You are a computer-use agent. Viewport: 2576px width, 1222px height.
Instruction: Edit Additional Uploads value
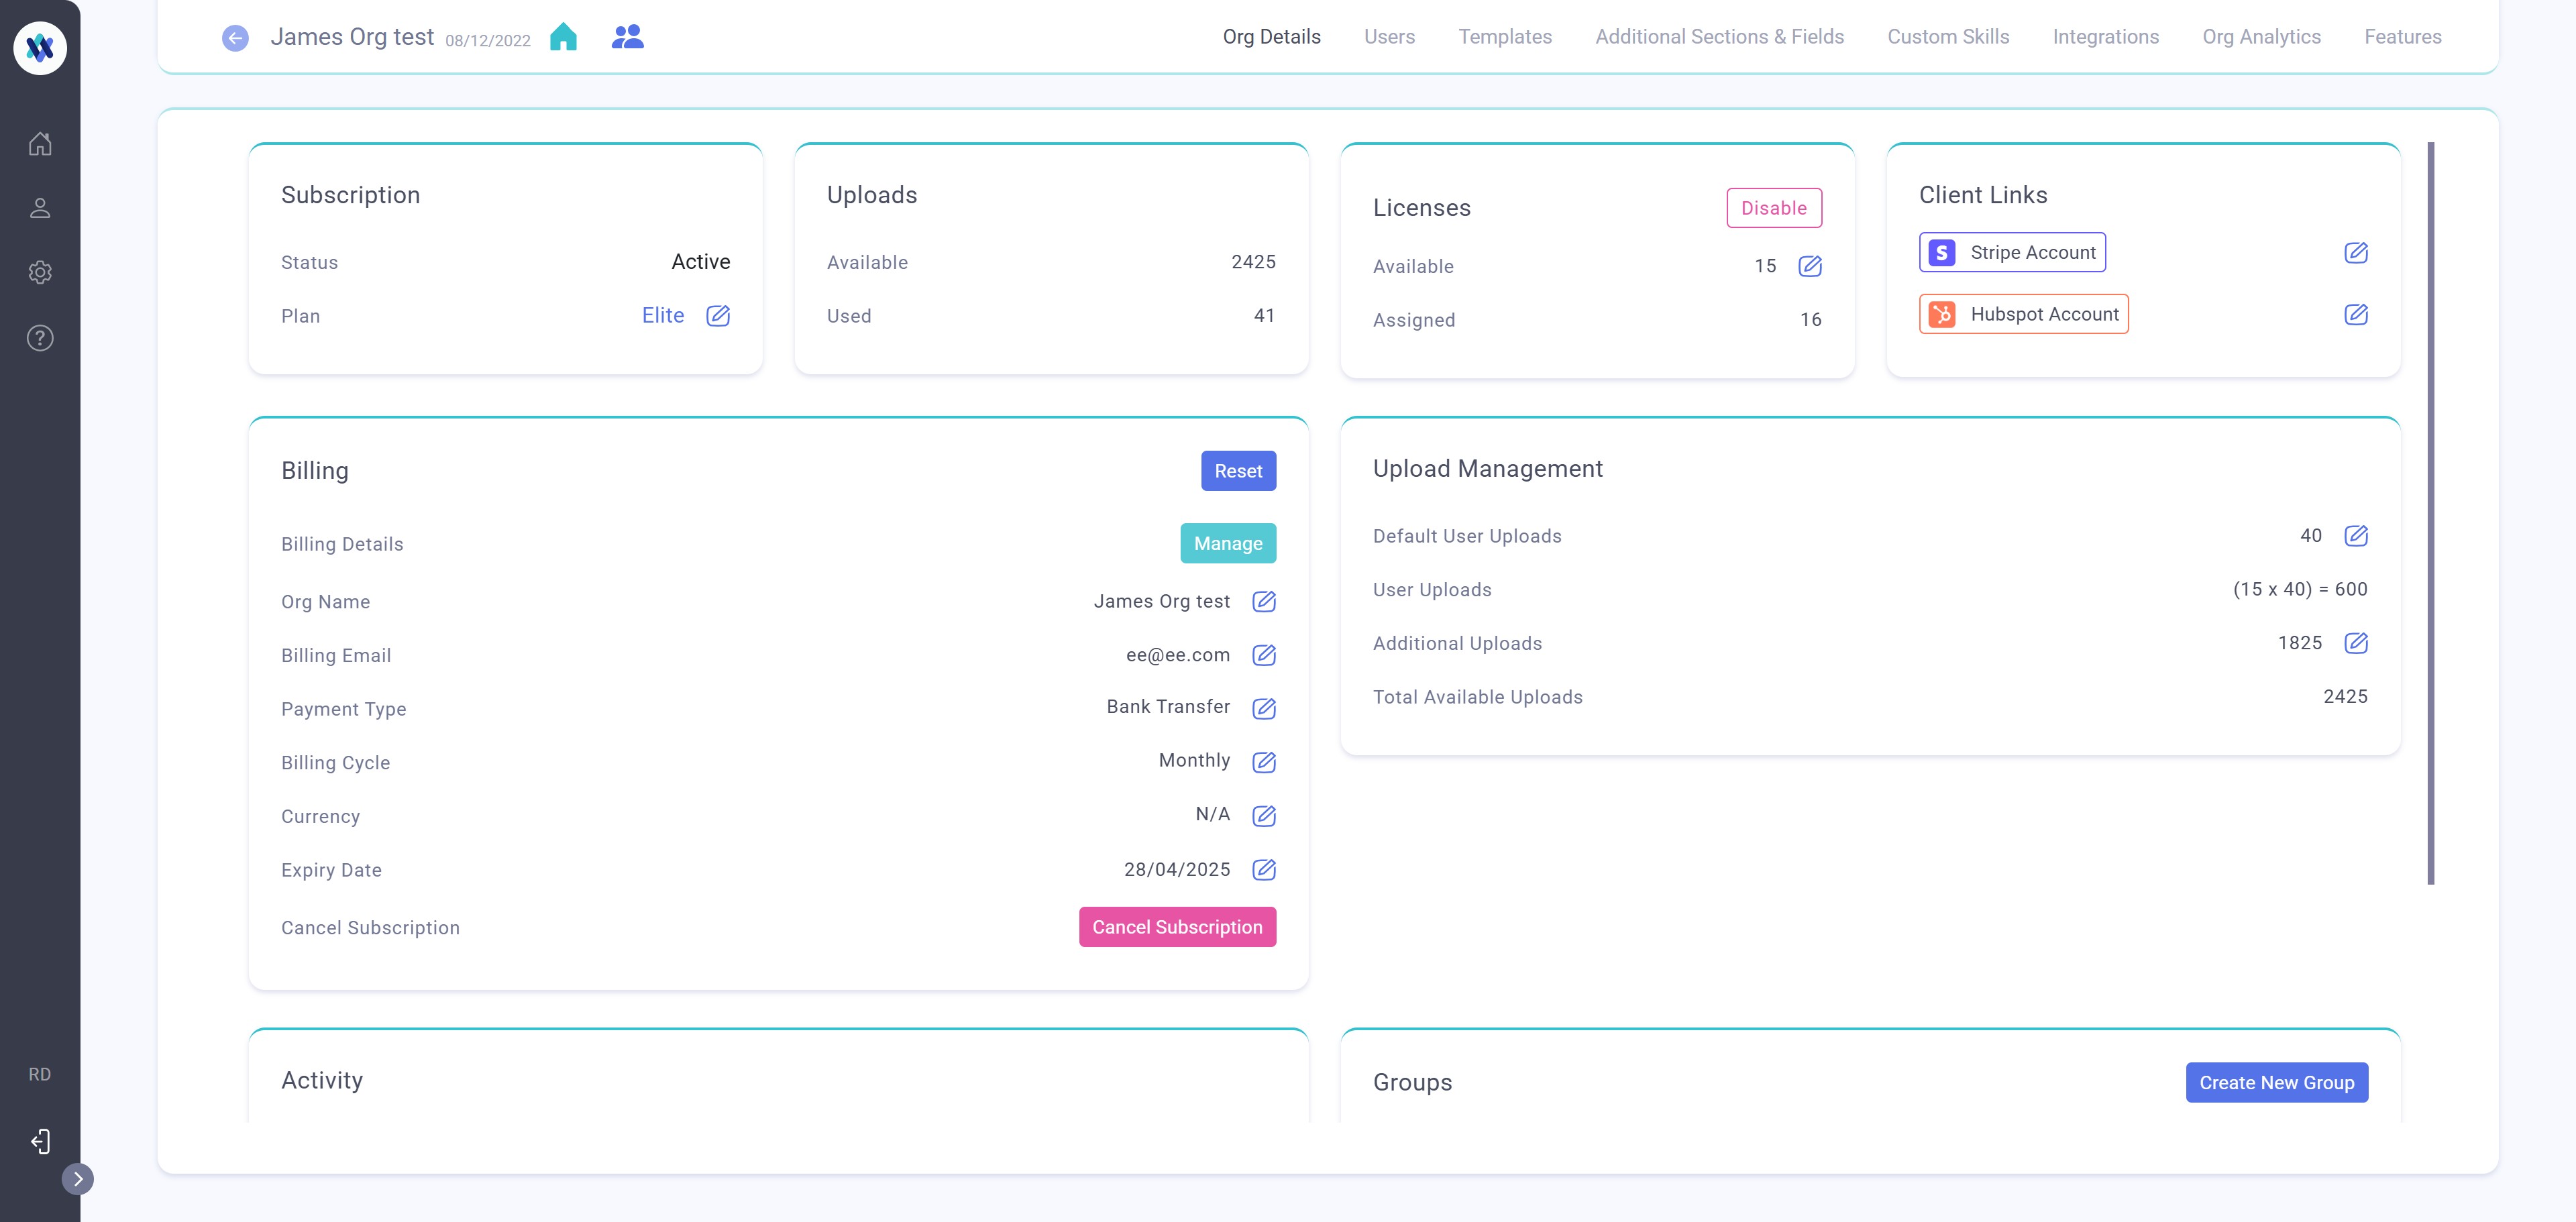(x=2356, y=643)
